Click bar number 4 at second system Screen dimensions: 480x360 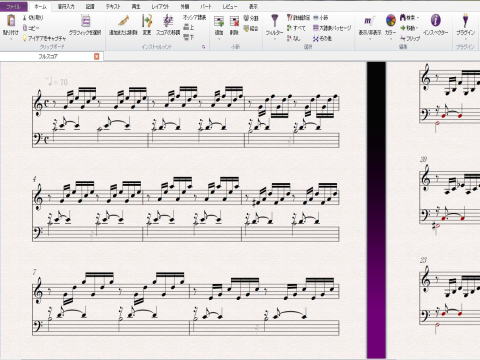coord(35,179)
